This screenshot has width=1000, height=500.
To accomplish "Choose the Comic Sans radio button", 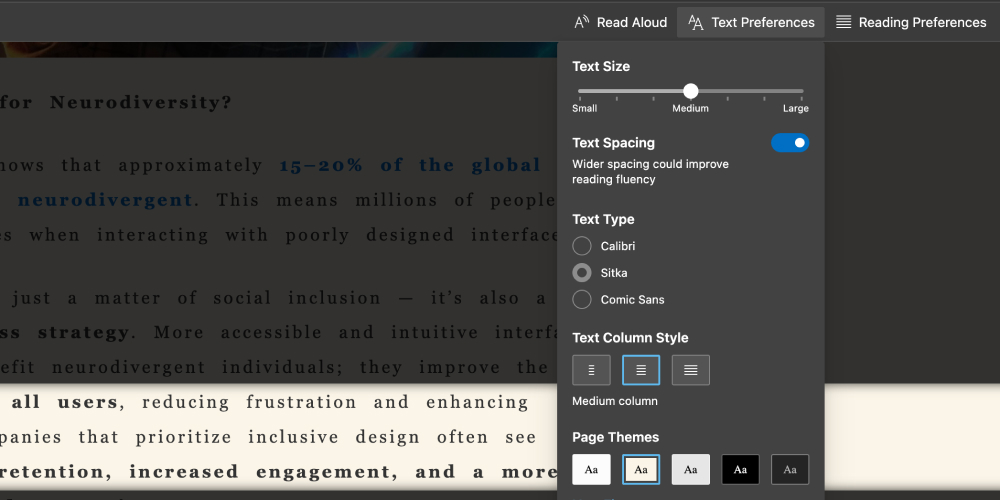I will [582, 300].
